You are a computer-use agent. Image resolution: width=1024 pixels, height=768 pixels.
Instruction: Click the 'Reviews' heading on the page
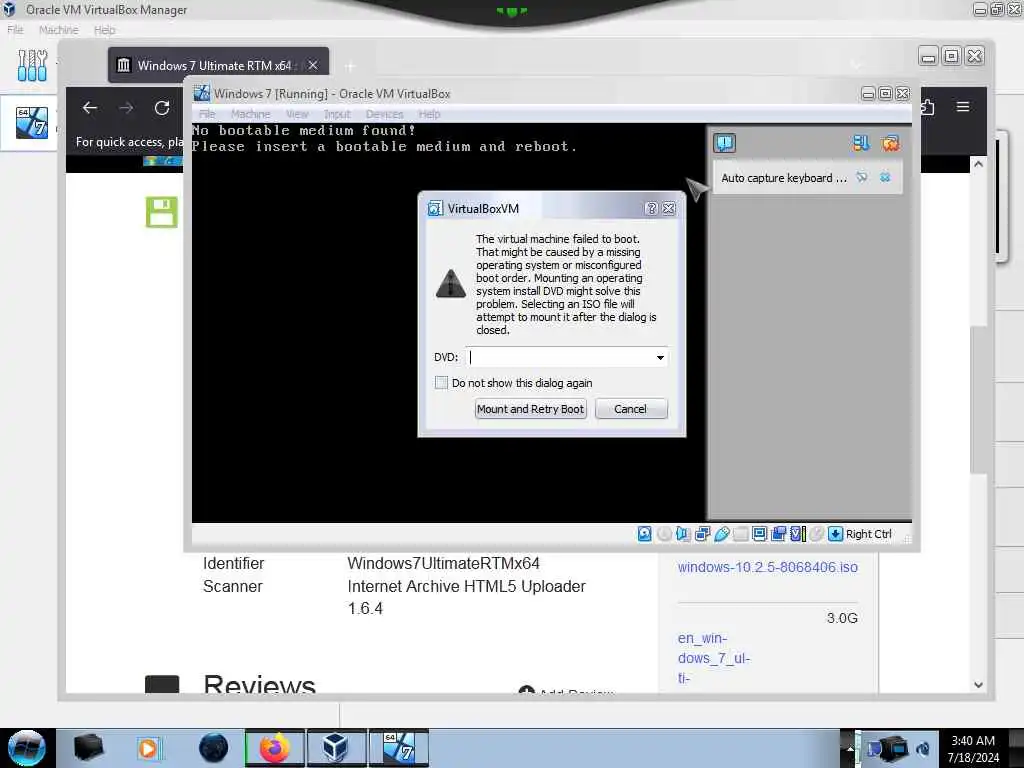[x=259, y=684]
